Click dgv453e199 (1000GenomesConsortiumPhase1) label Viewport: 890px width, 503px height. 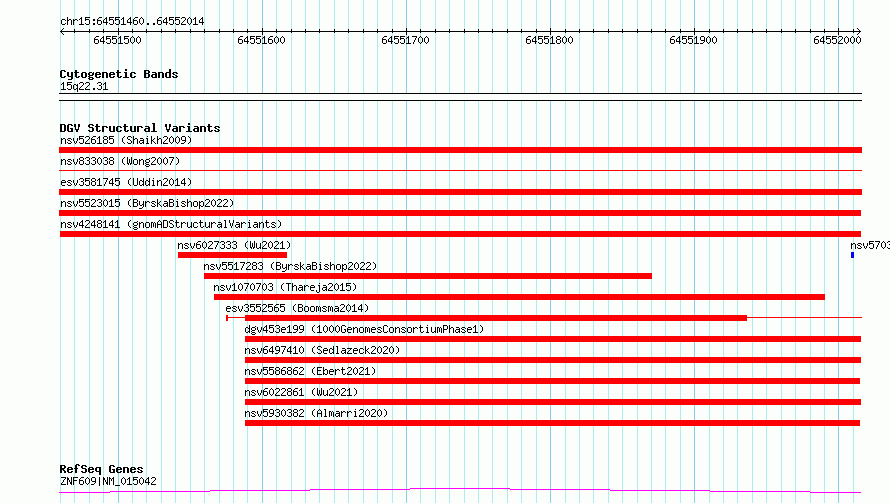[x=364, y=329]
